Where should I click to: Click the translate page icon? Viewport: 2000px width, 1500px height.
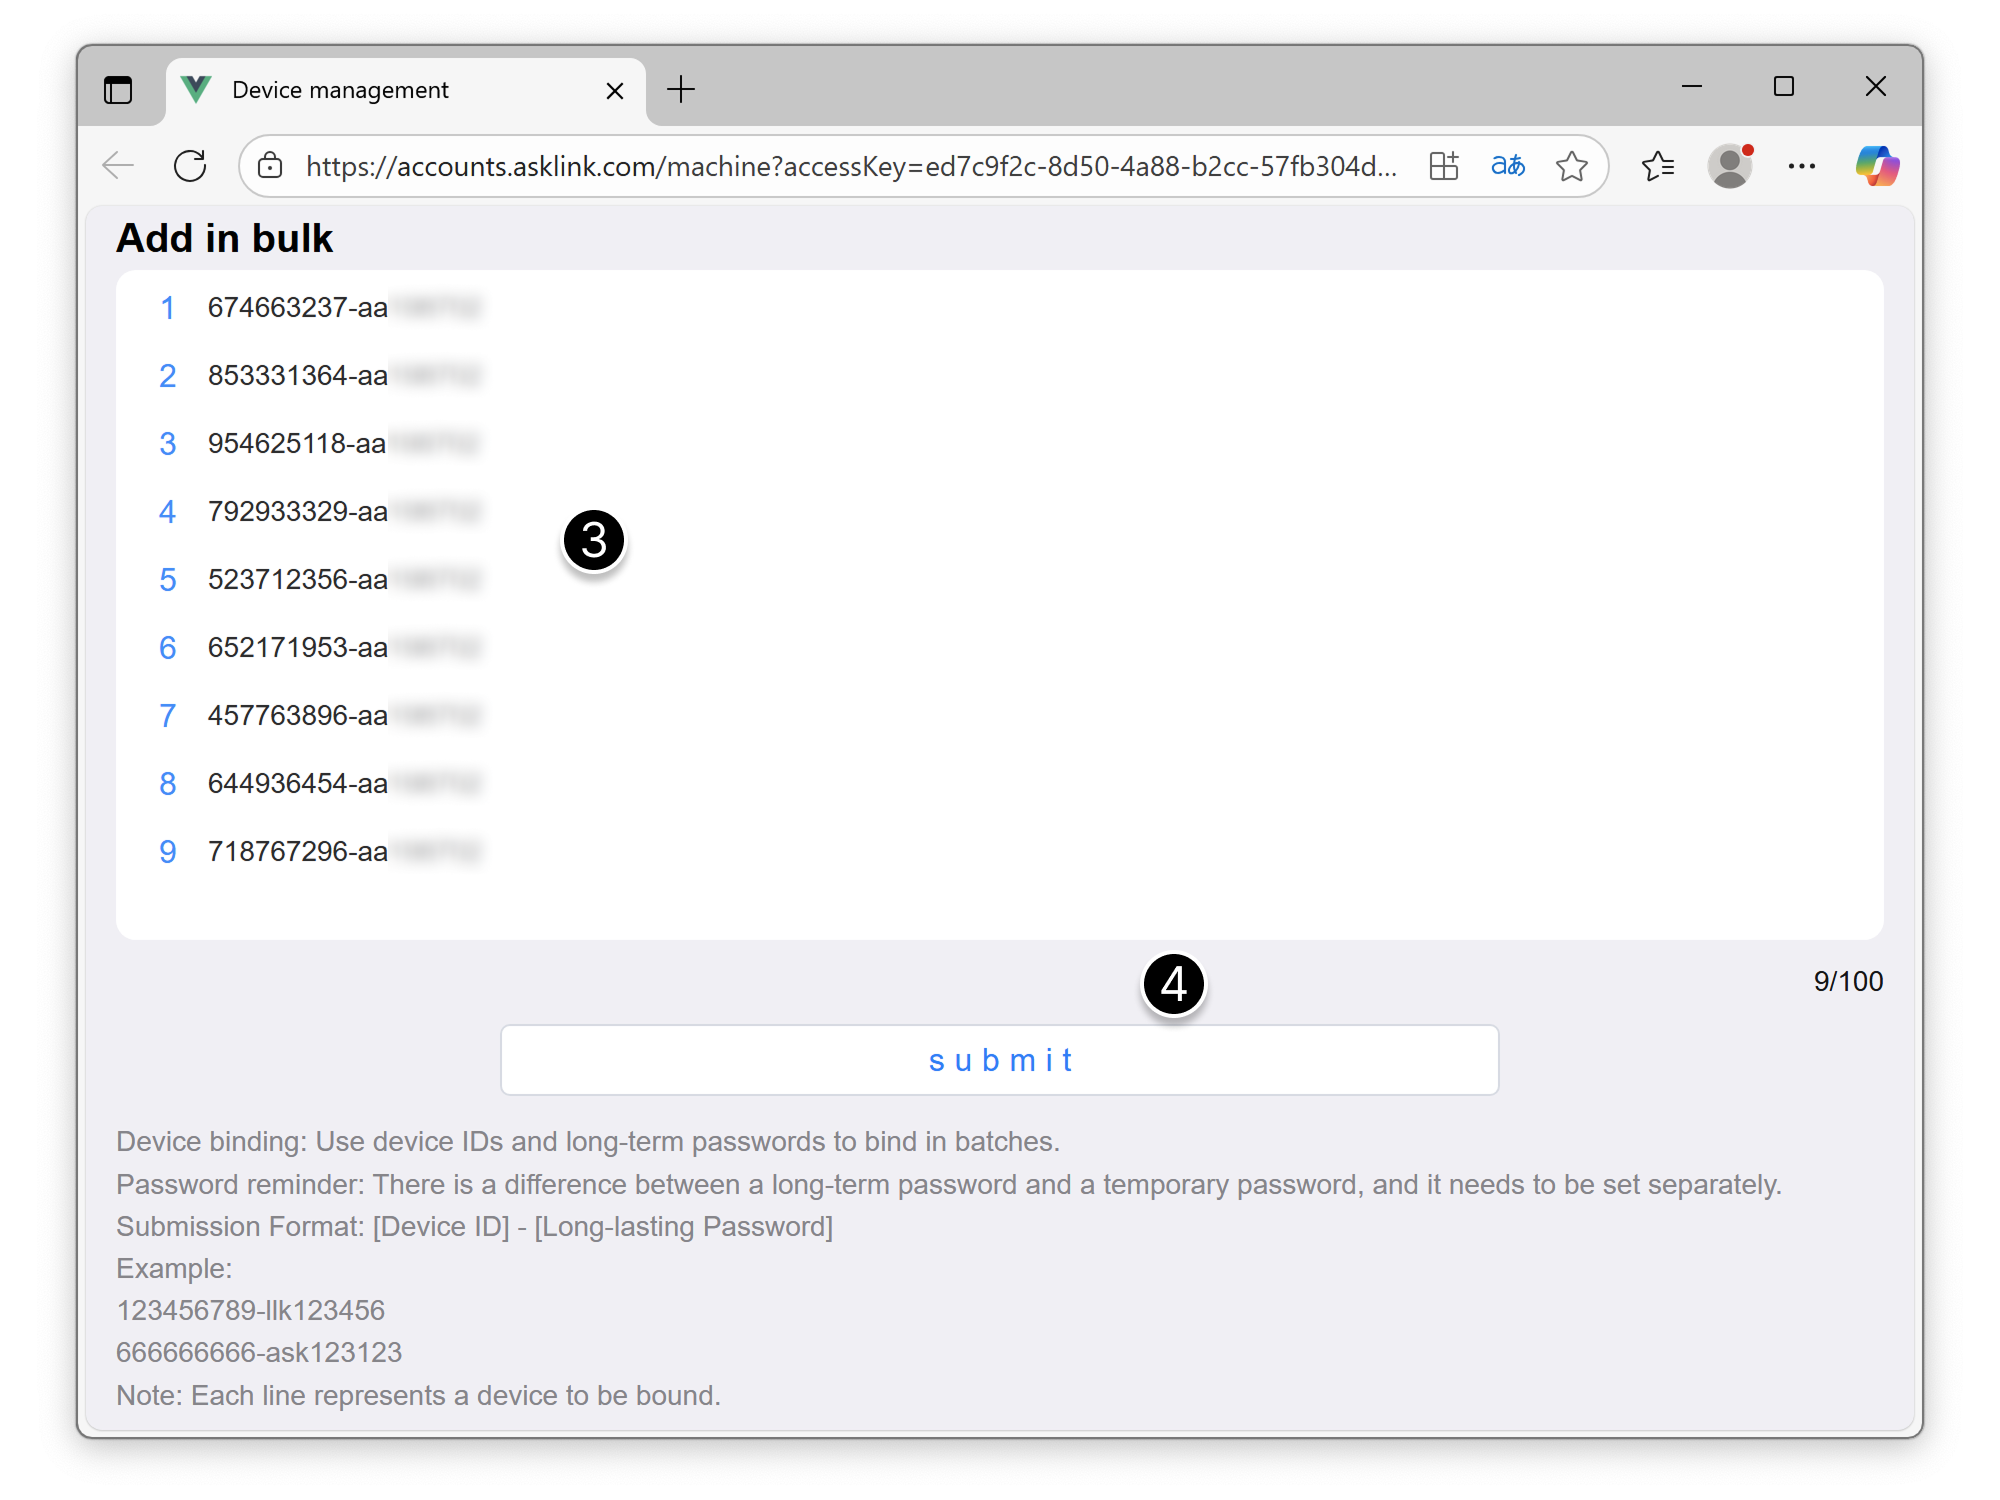pos(1507,166)
